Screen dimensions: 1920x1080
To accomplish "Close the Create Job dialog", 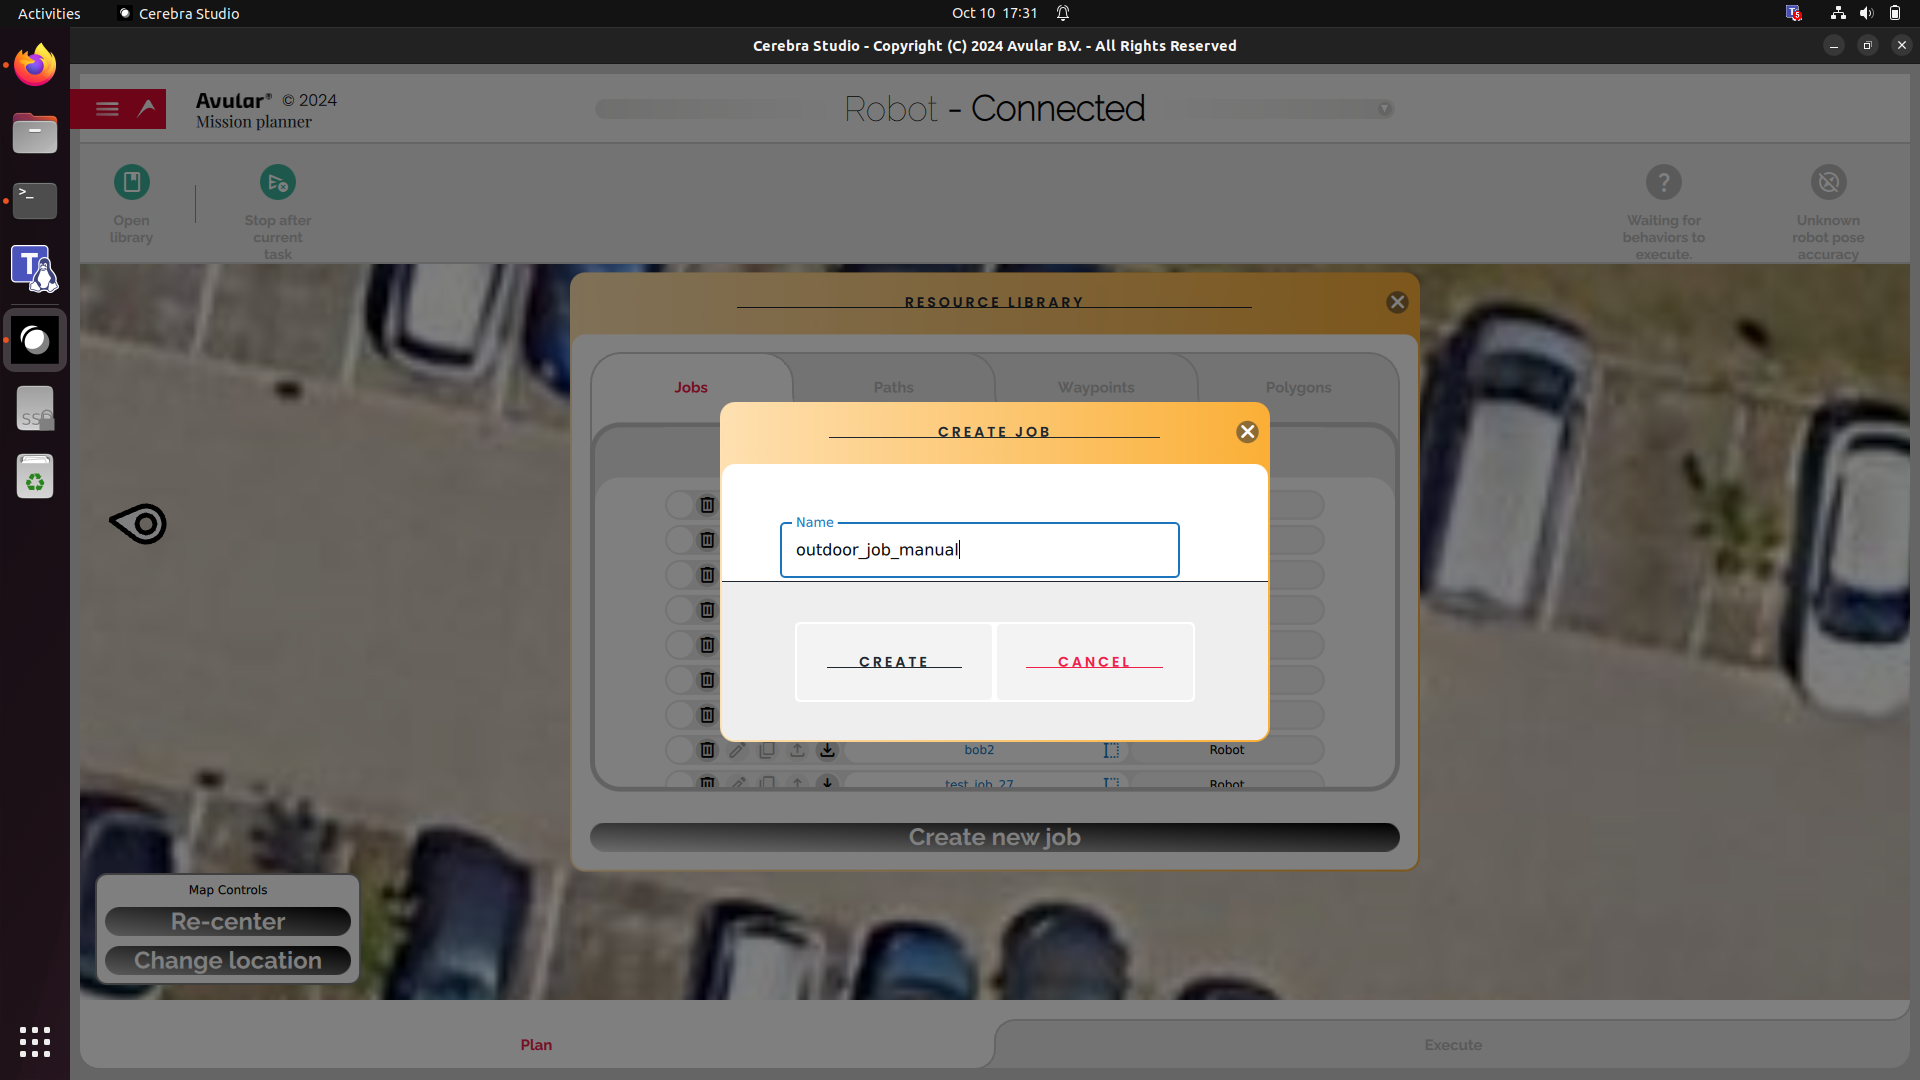I will pyautogui.click(x=1246, y=432).
